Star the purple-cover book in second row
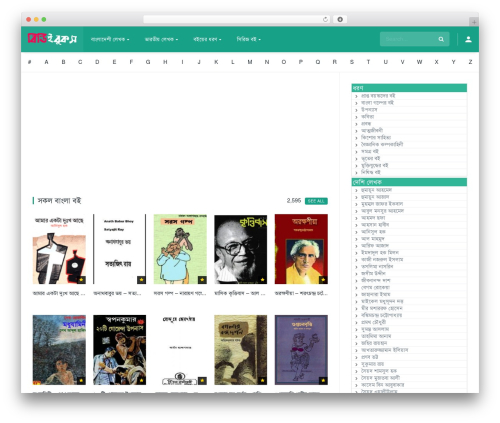This screenshot has height=423, width=500. [323, 381]
